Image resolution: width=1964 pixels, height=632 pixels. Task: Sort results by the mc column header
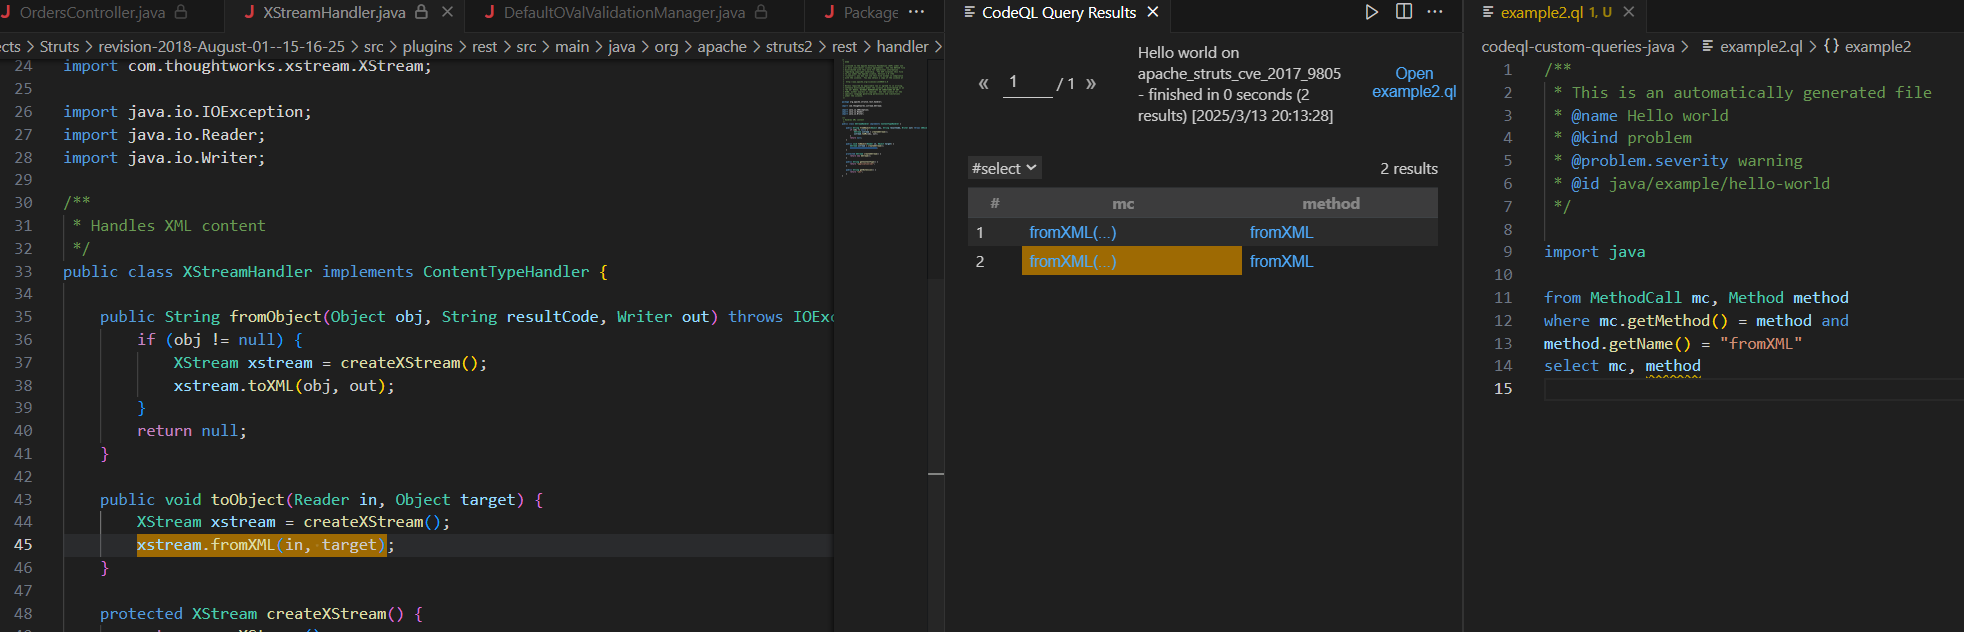point(1123,203)
